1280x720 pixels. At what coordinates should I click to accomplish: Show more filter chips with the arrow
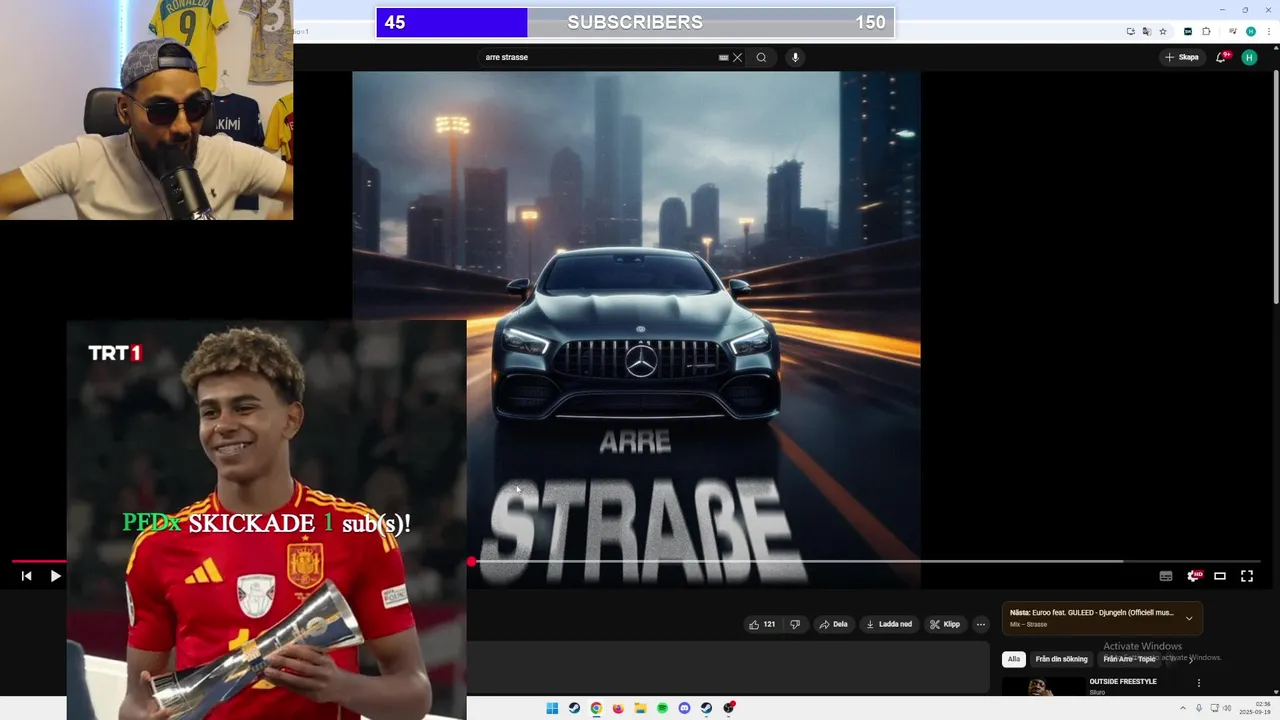(x=1191, y=659)
